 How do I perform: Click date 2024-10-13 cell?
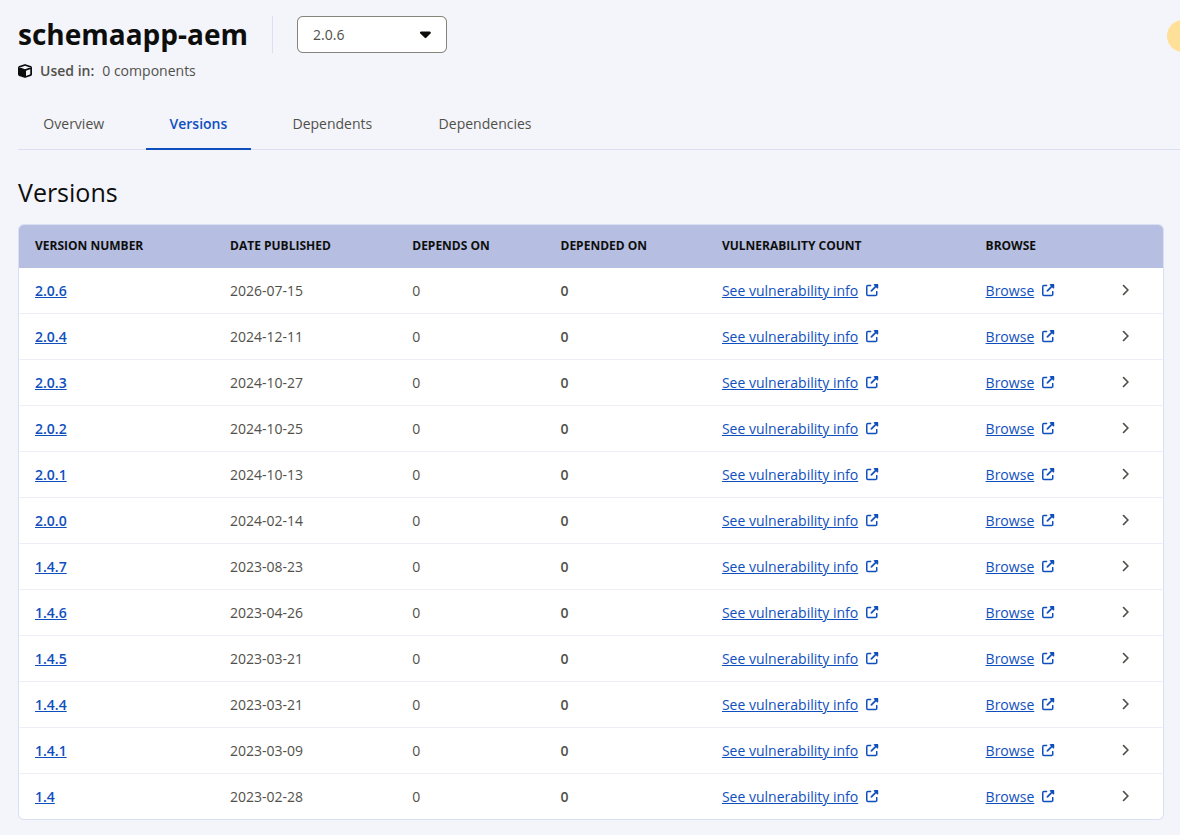pyautogui.click(x=266, y=475)
